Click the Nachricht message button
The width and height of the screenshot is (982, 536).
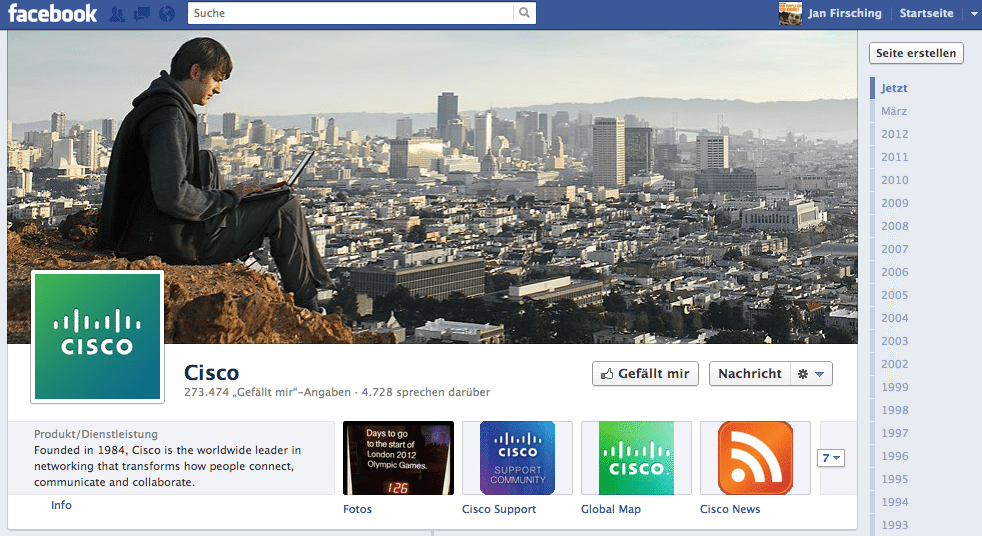click(x=750, y=374)
